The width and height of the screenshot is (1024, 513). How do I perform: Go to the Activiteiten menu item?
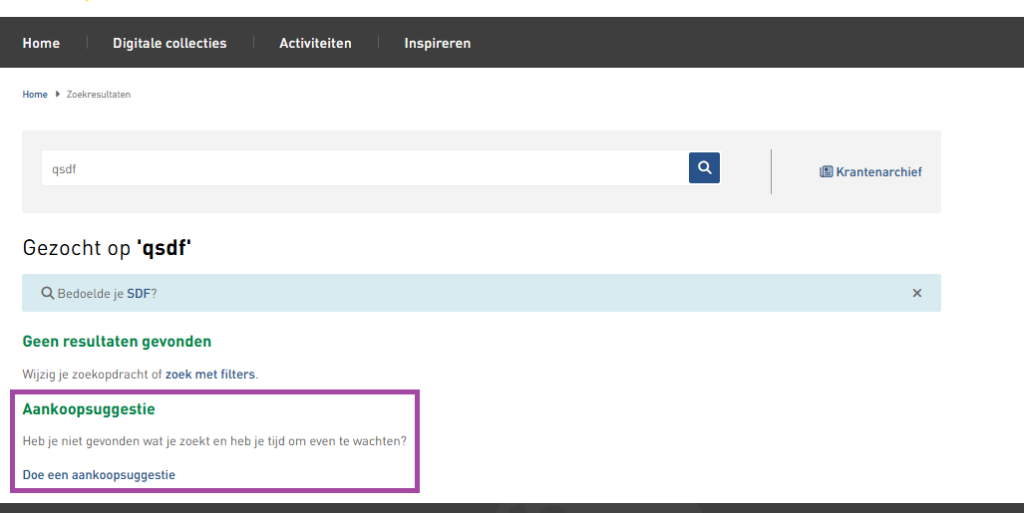315,43
